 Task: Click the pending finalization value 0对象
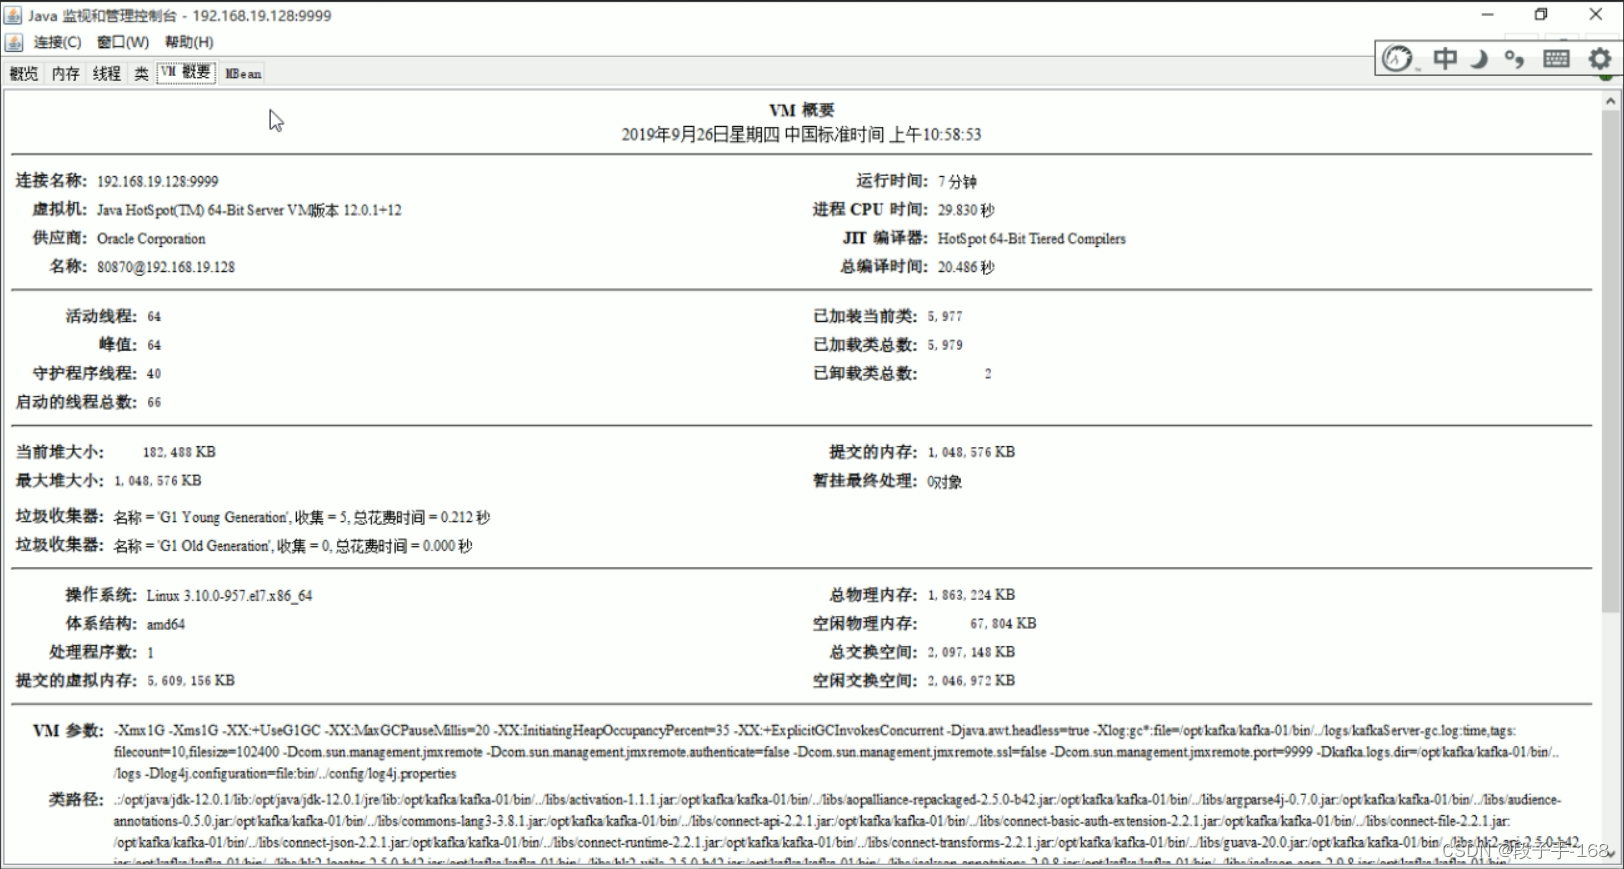[944, 481]
